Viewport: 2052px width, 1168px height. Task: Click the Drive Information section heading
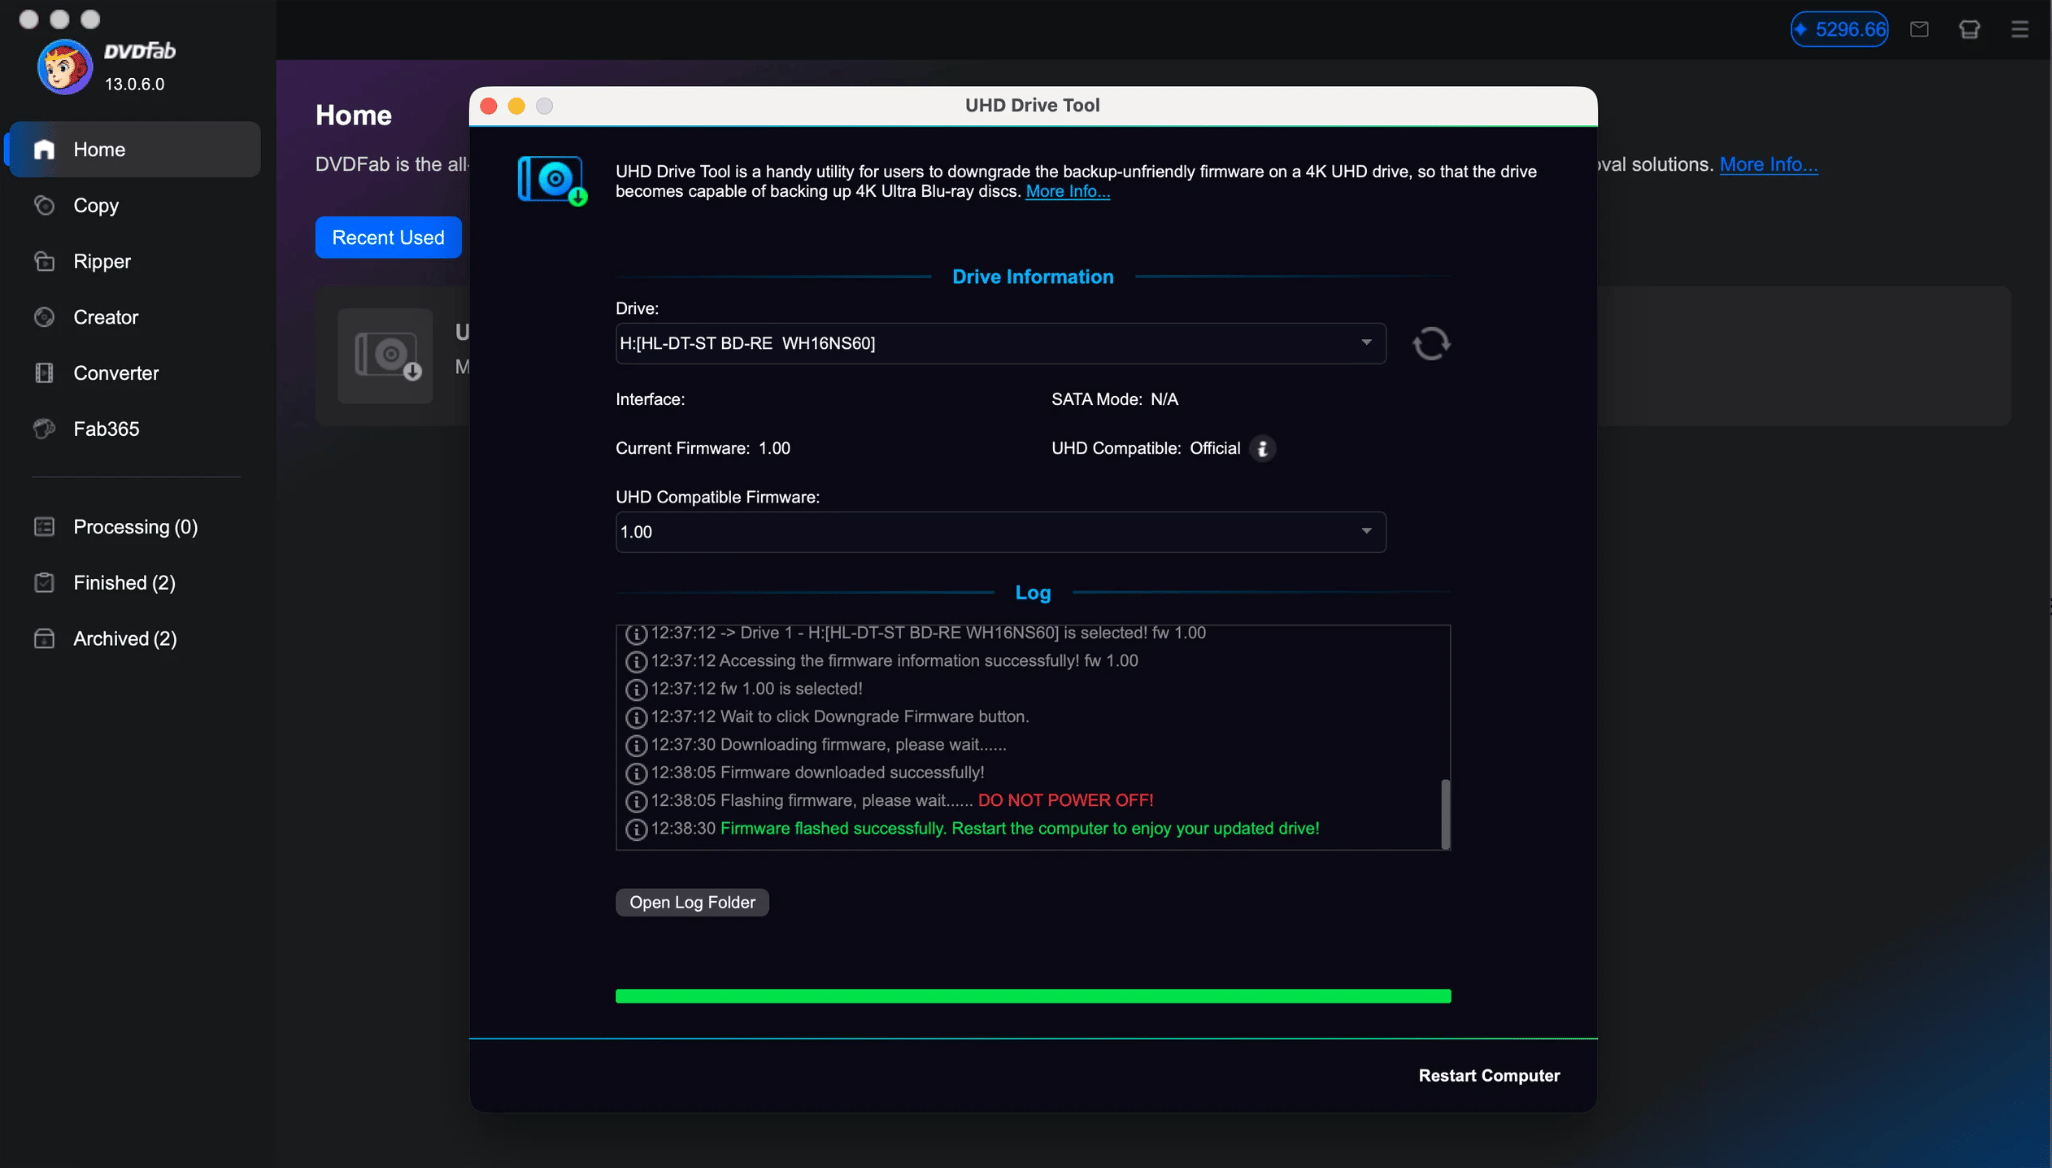coord(1032,277)
